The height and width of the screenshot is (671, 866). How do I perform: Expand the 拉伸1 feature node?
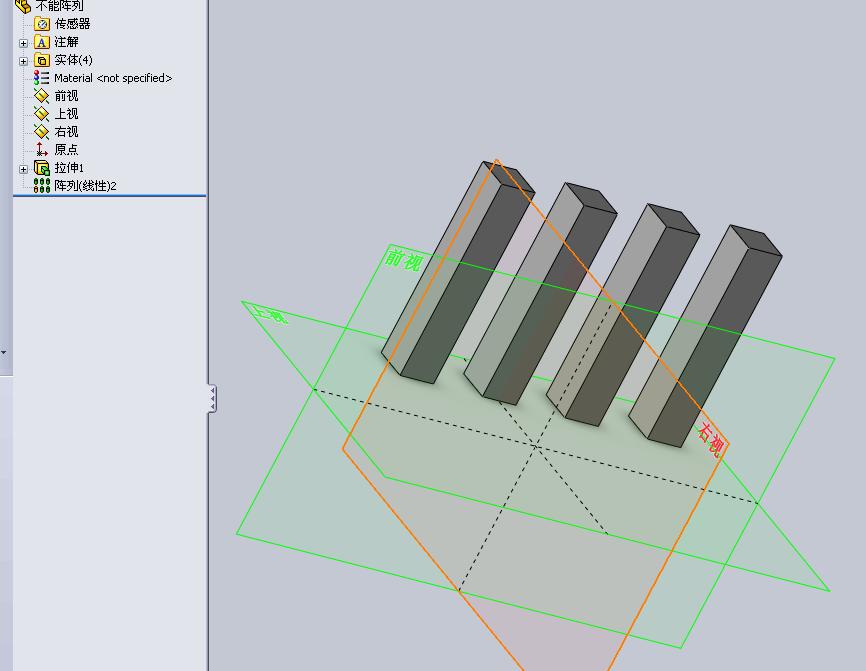(23, 169)
